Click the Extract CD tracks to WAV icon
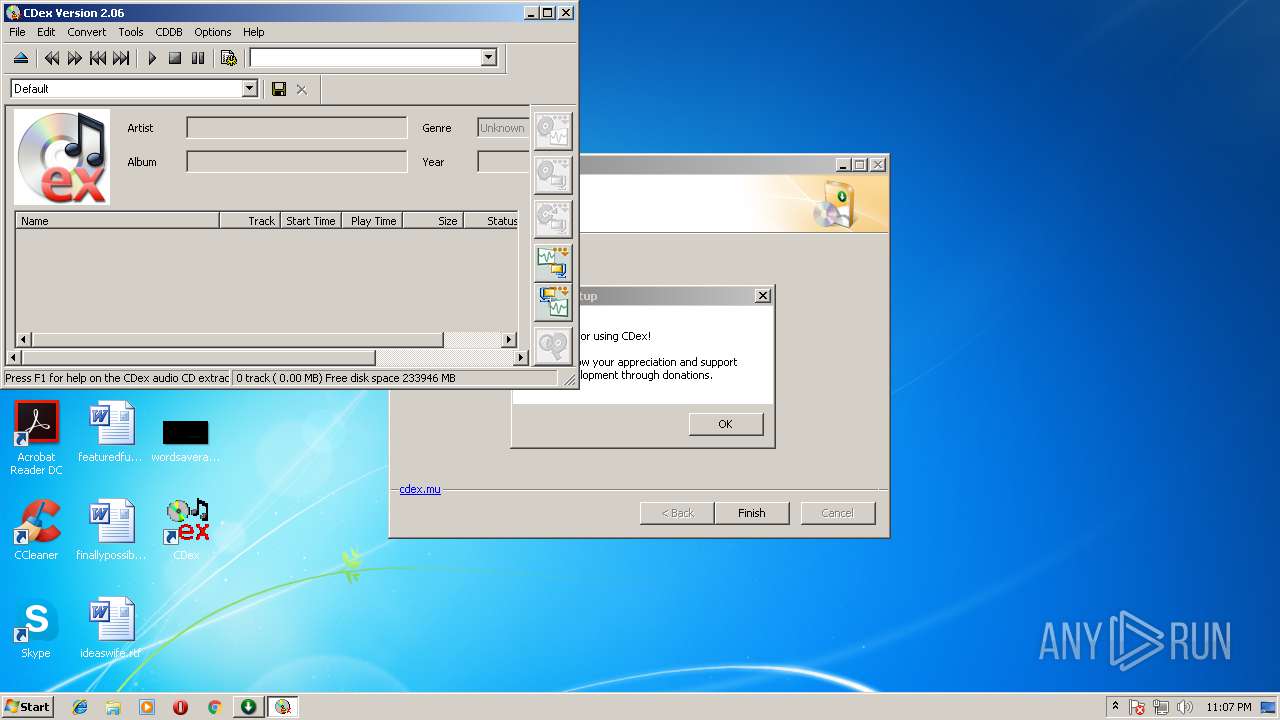 point(552,131)
